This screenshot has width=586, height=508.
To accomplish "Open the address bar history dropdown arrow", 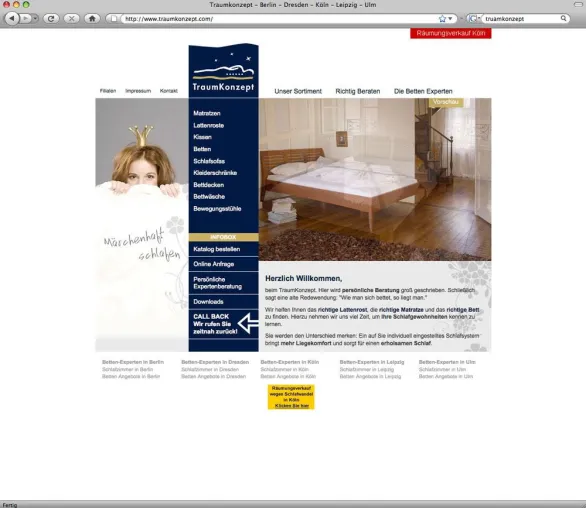I will [x=450, y=18].
